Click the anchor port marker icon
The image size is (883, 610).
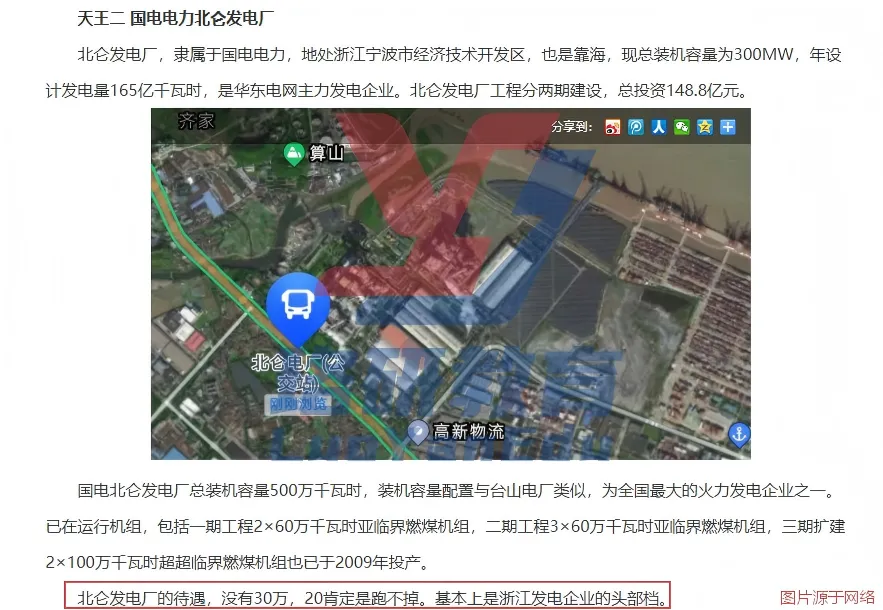pos(738,435)
